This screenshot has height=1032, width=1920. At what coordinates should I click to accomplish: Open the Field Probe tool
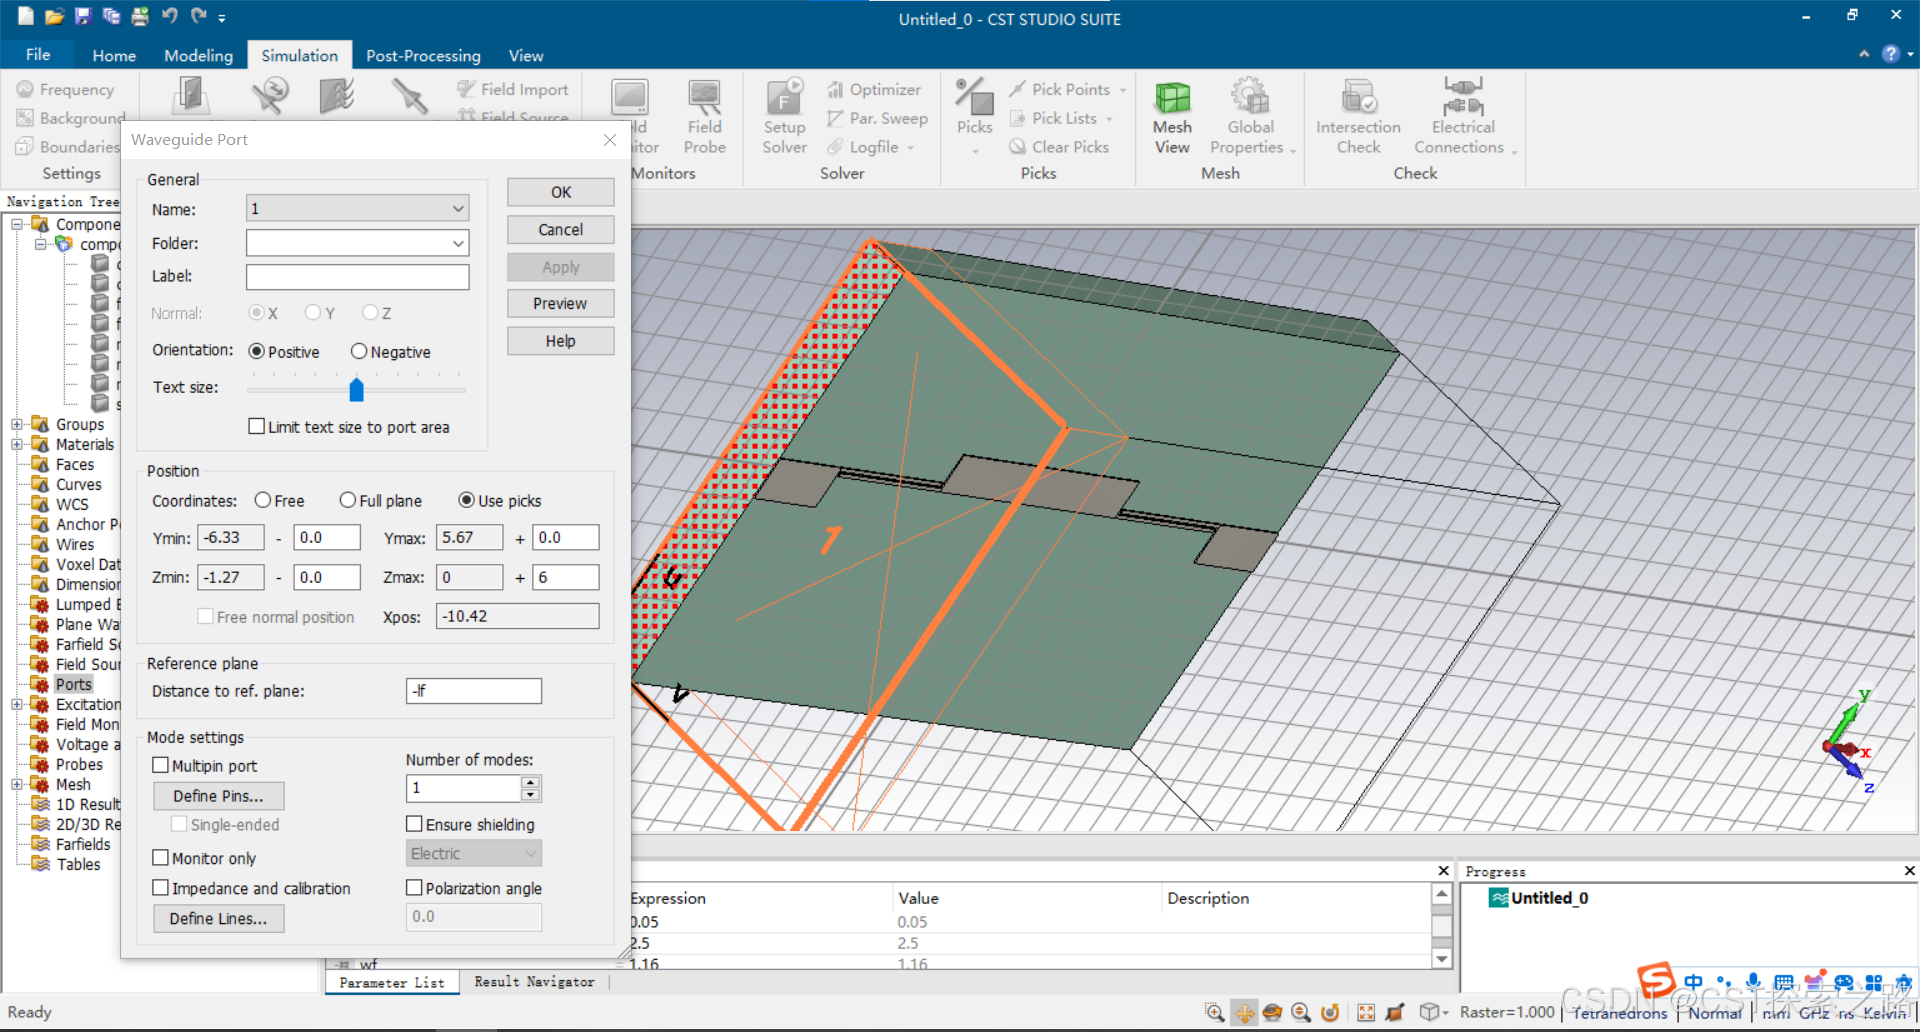point(704,117)
